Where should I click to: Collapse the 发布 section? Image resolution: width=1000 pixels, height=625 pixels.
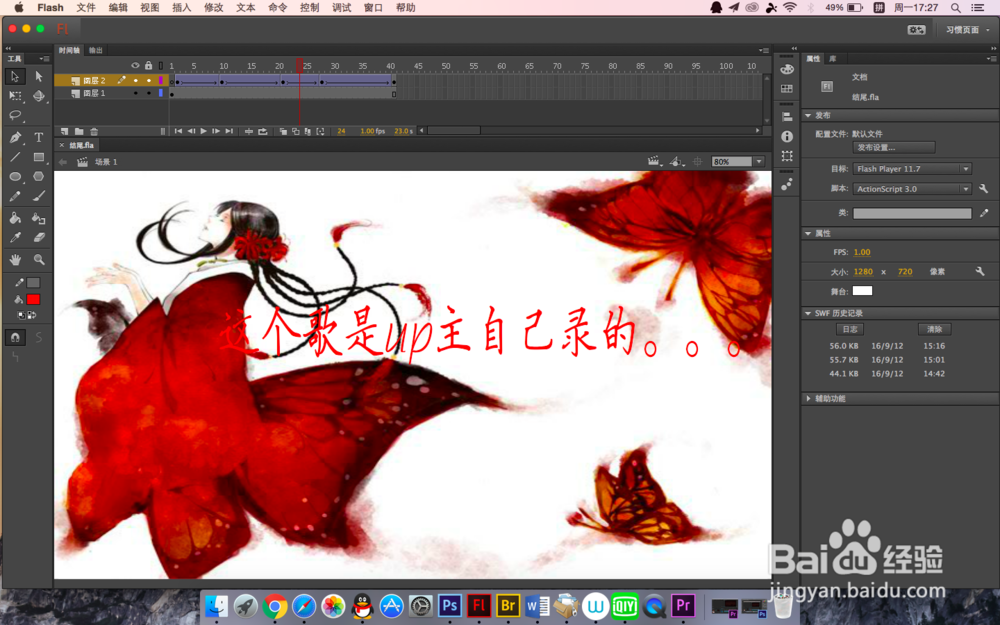point(808,115)
